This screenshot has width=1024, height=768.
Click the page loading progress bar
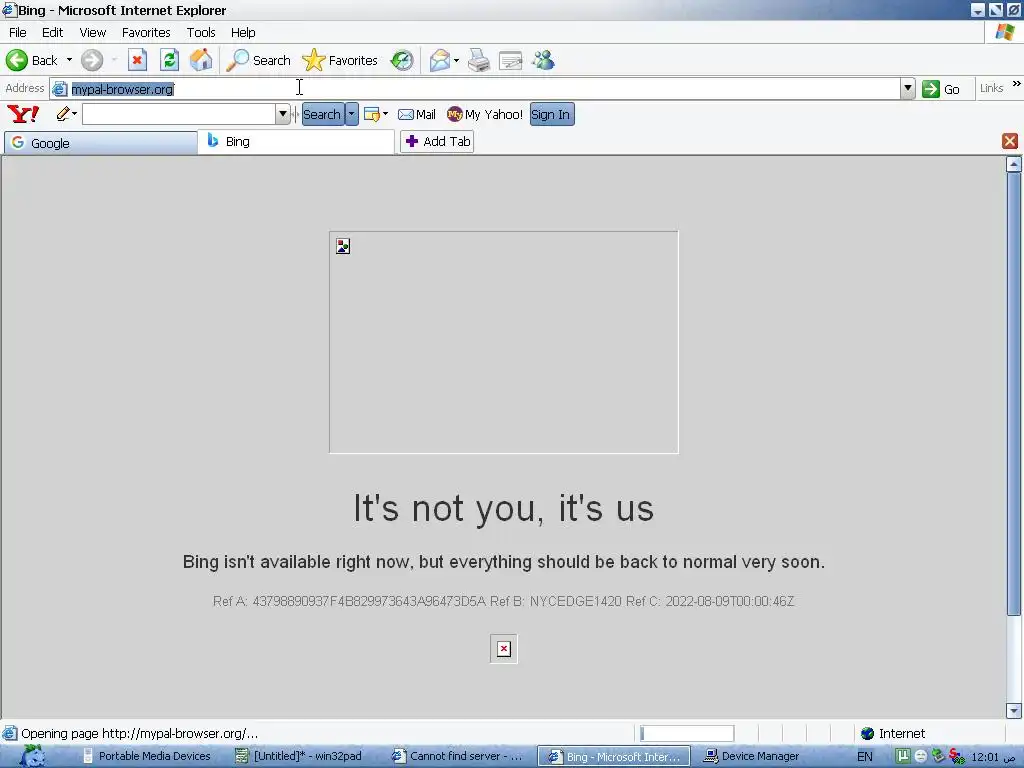687,733
